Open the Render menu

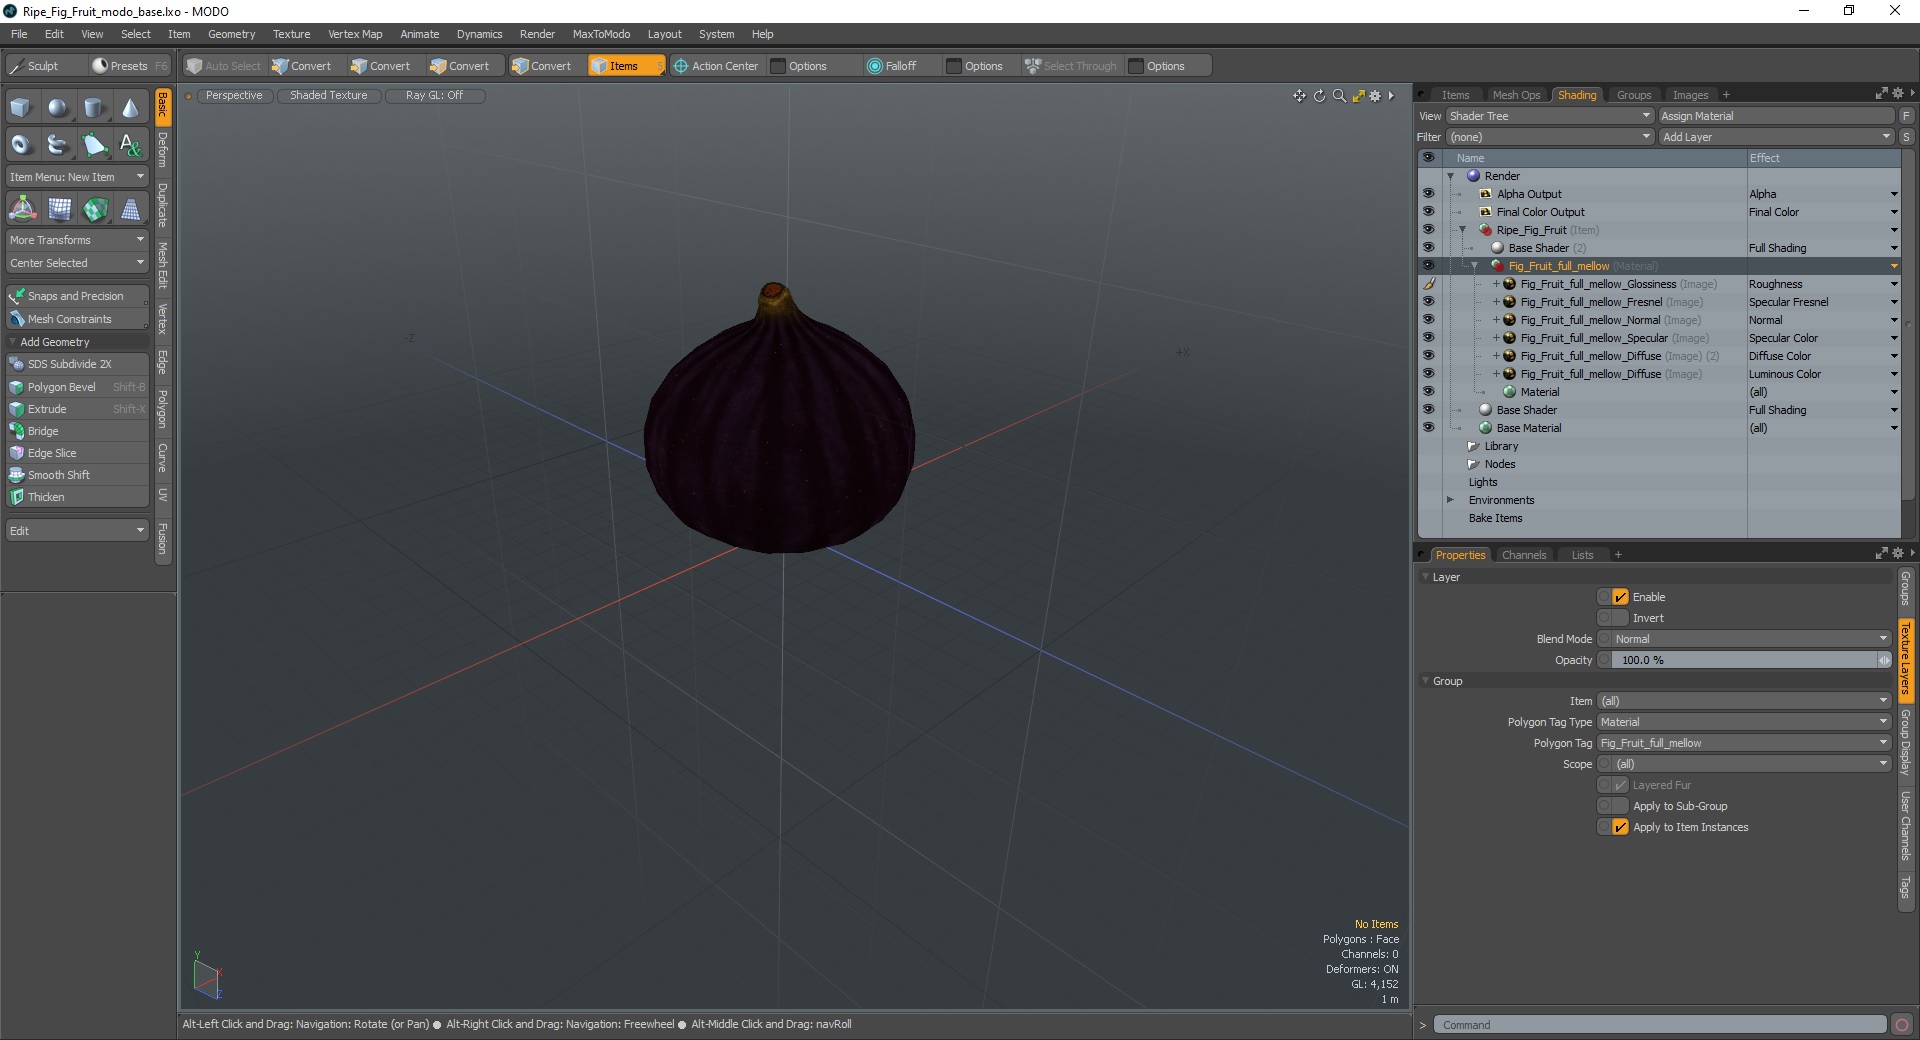tap(537, 34)
